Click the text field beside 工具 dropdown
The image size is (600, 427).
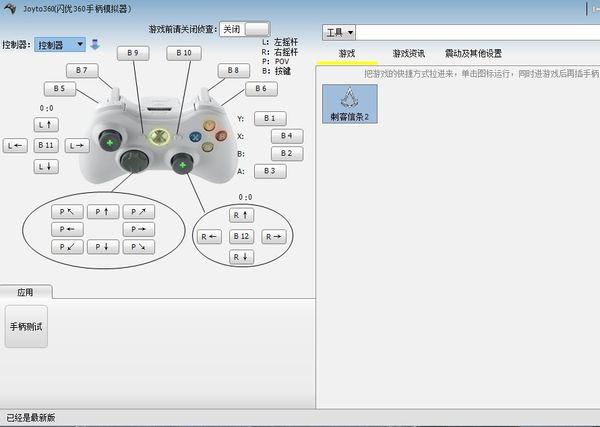pyautogui.click(x=478, y=33)
